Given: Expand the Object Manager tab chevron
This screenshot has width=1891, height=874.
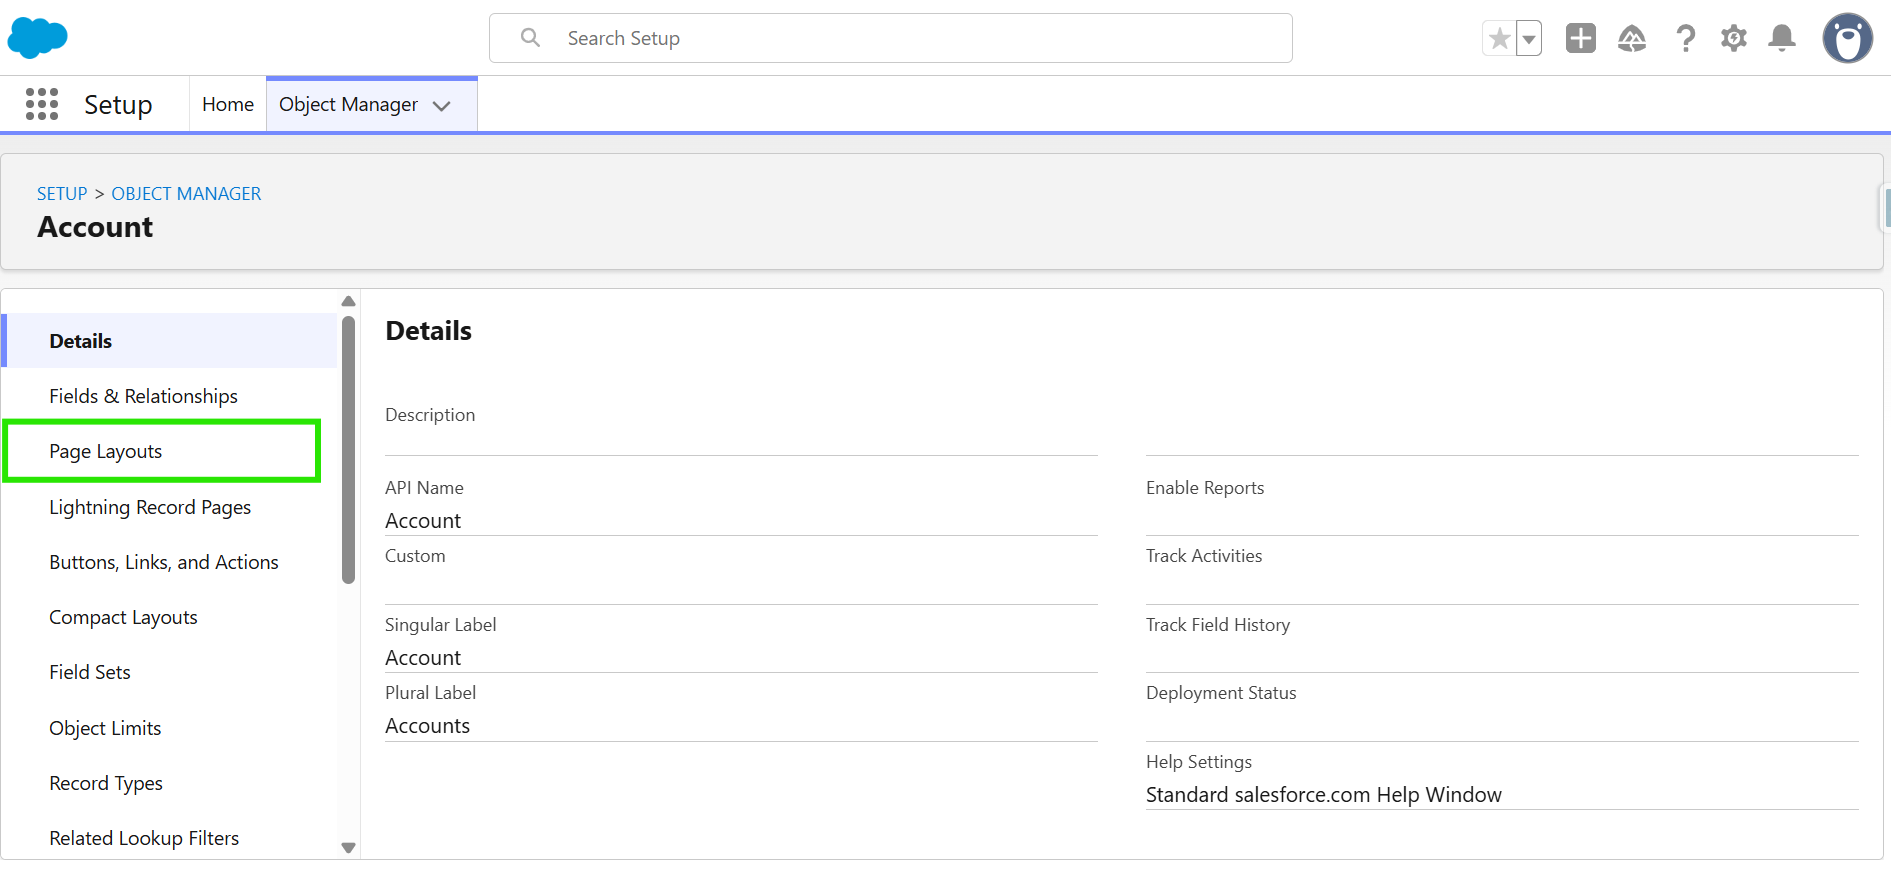Looking at the screenshot, I should 441,106.
